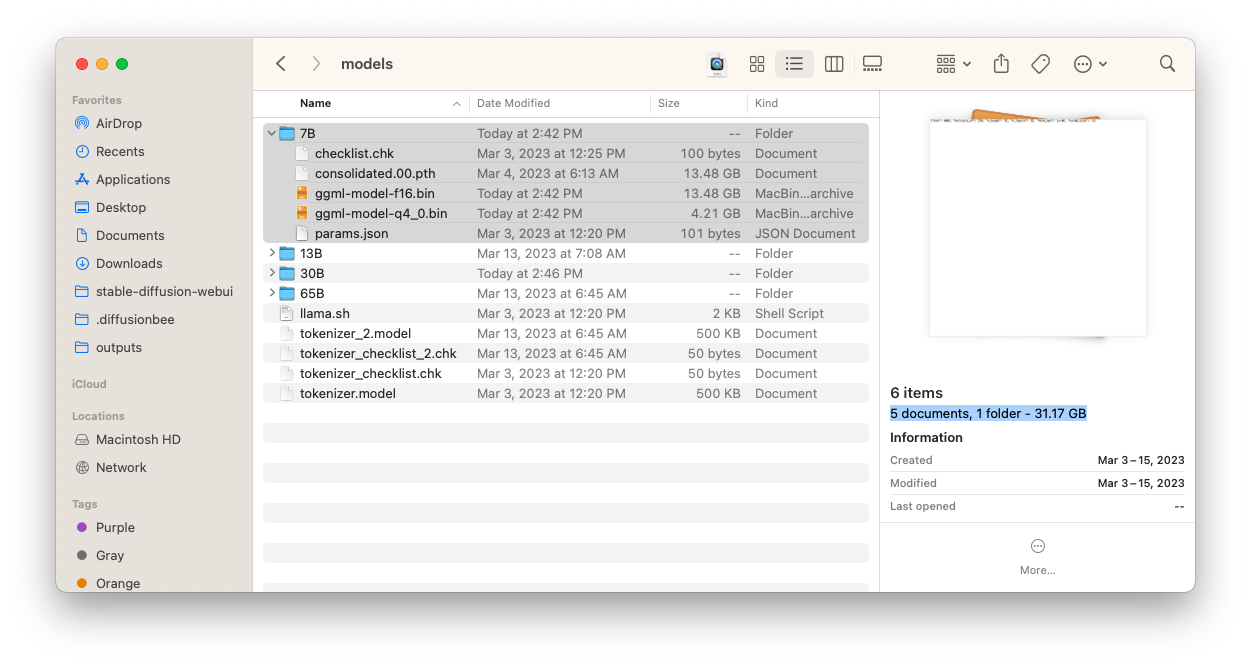Expand the 13B folder
This screenshot has height=666, width=1251.
[x=272, y=254]
